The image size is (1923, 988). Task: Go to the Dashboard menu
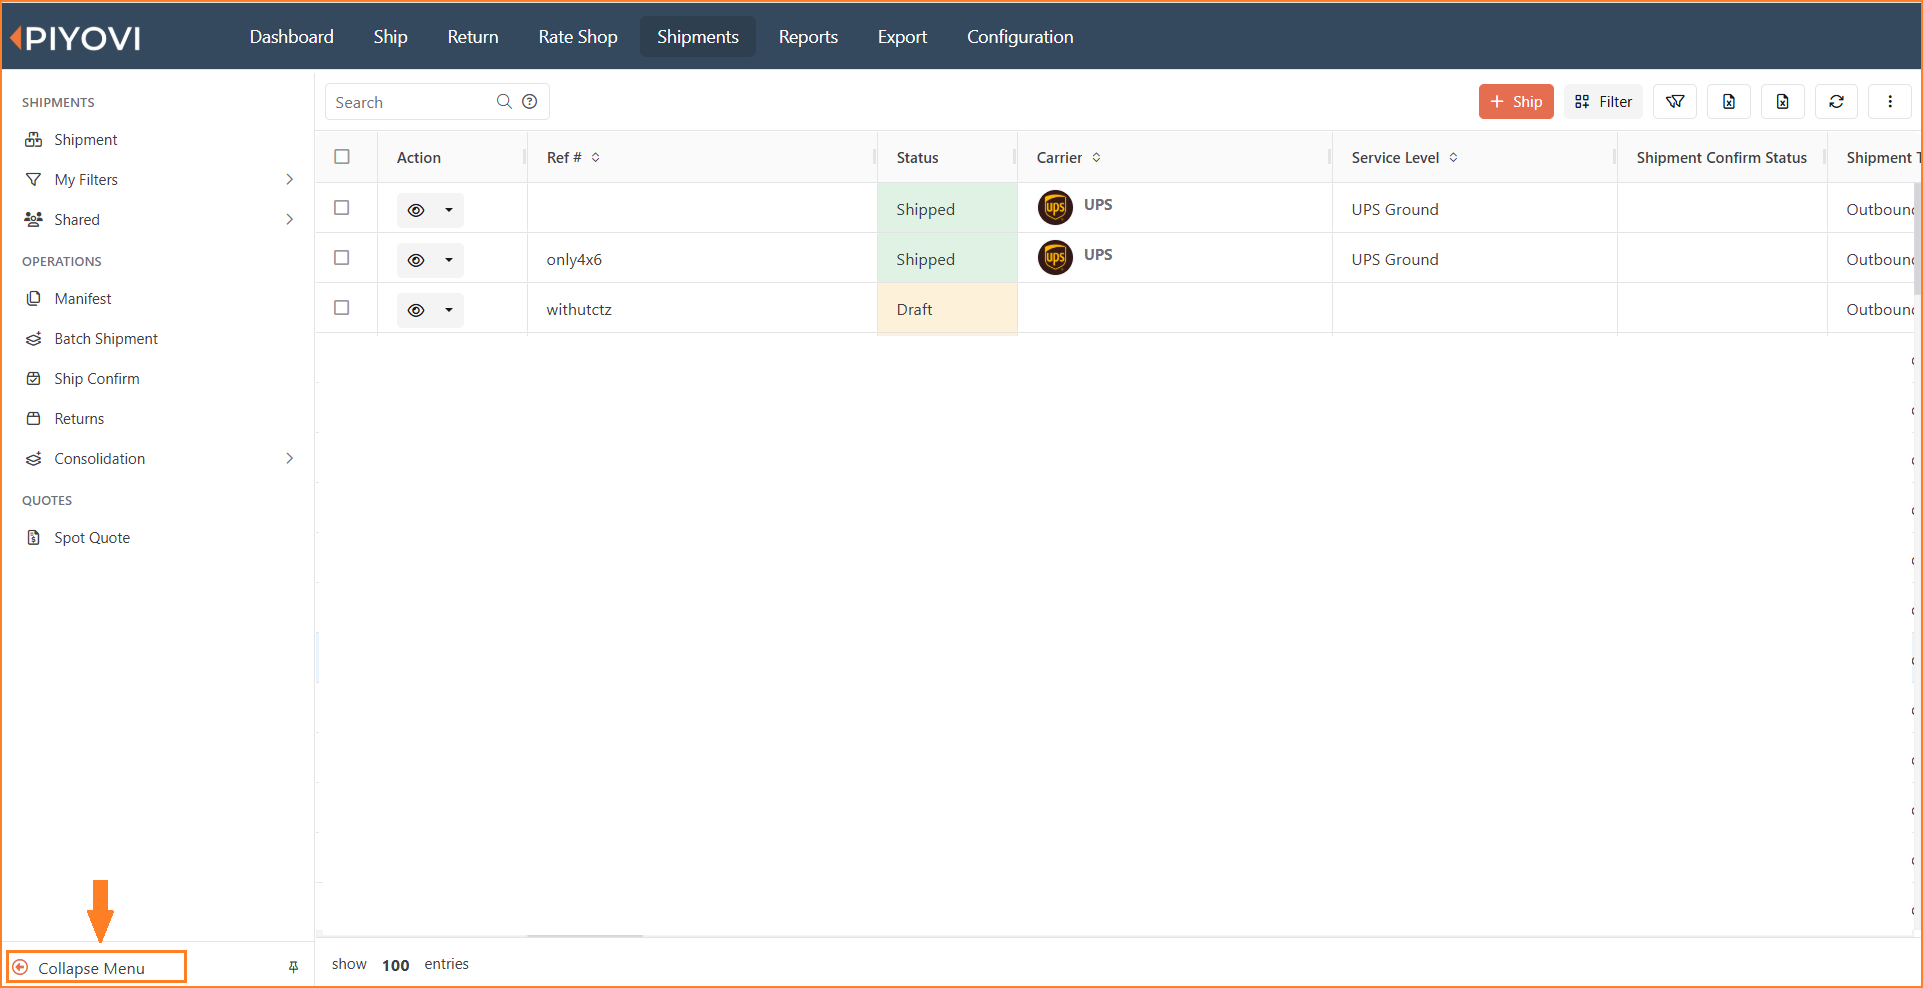[x=291, y=37]
